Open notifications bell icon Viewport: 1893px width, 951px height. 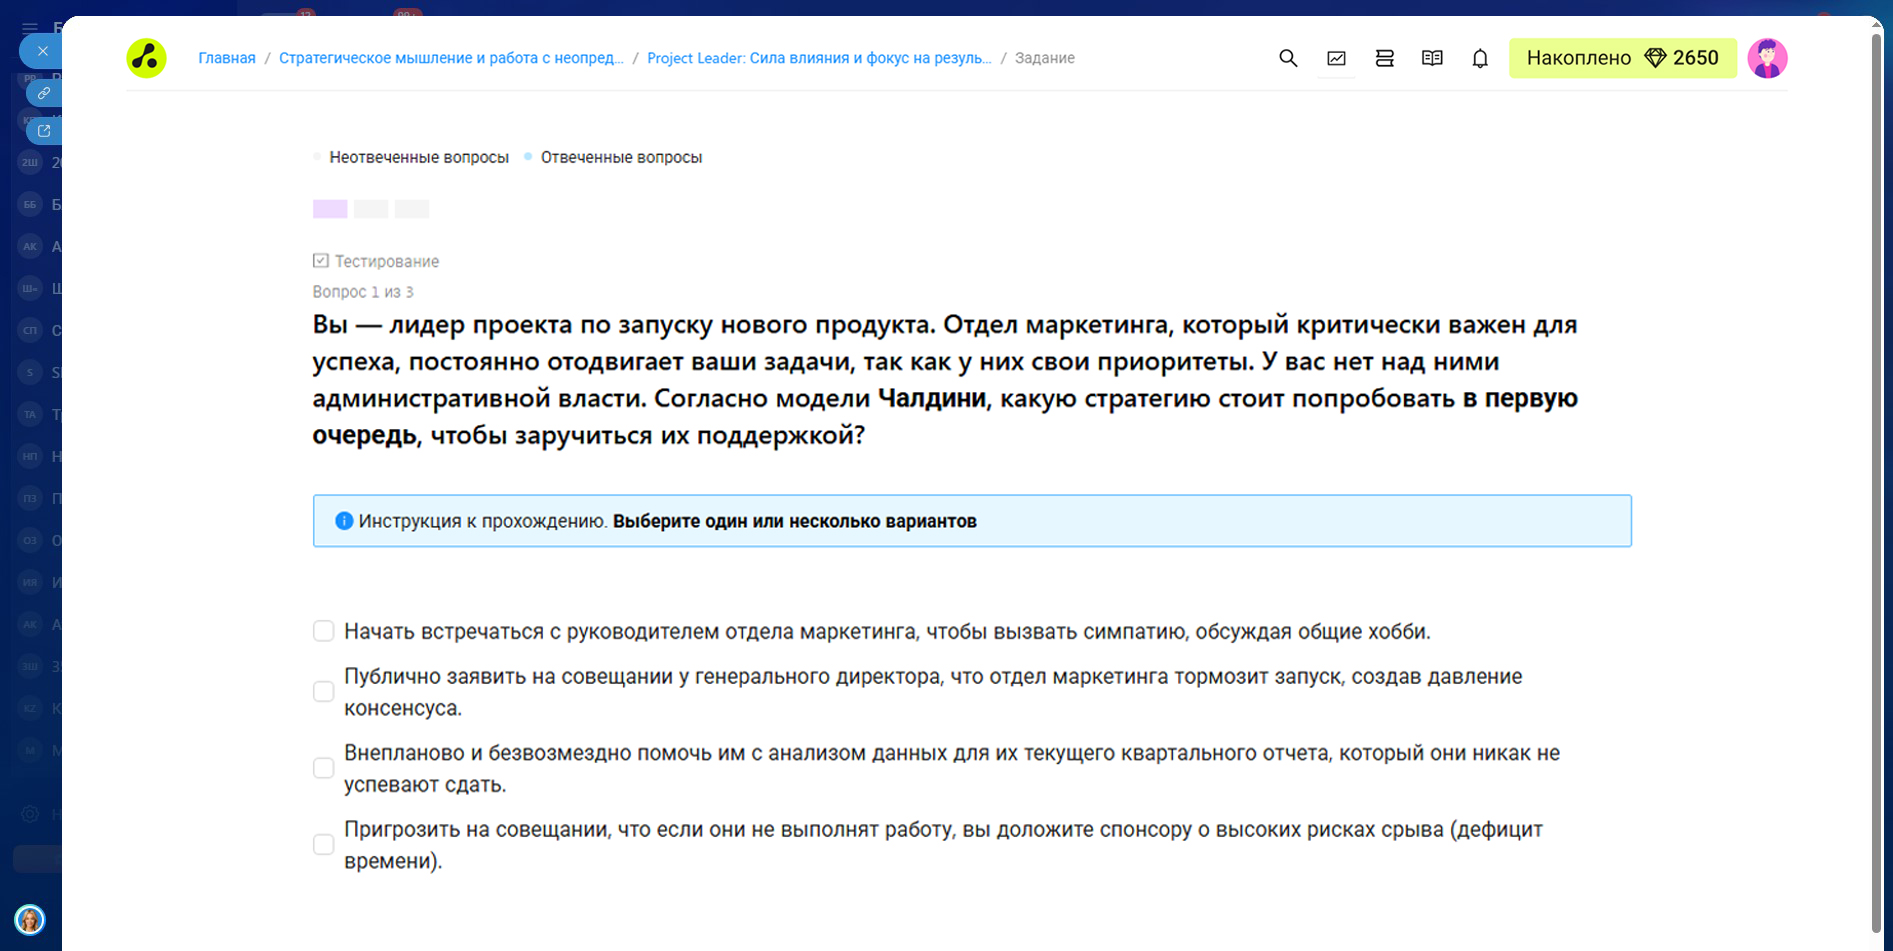pos(1480,58)
